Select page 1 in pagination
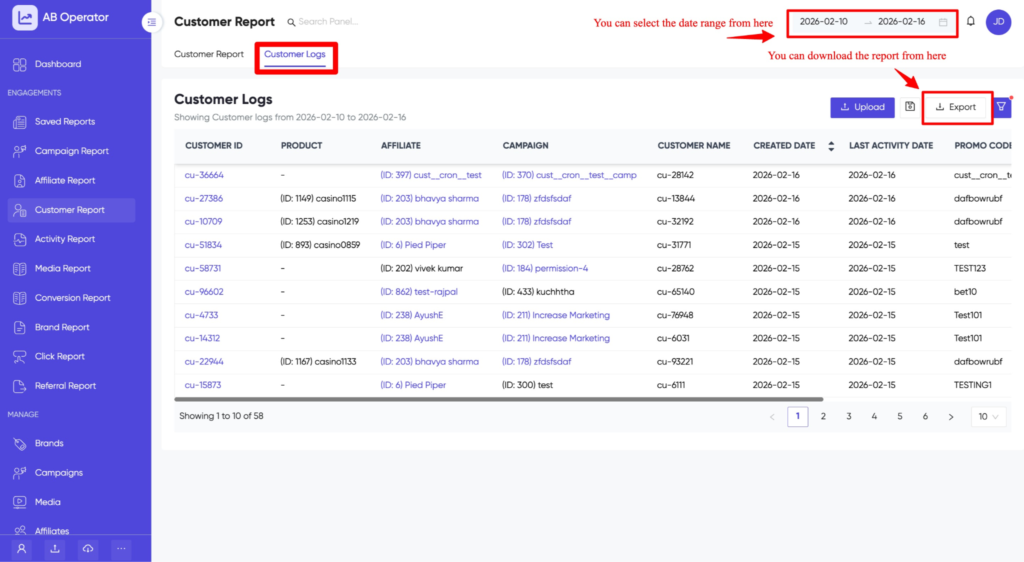The width and height of the screenshot is (1024, 562). pyautogui.click(x=797, y=416)
